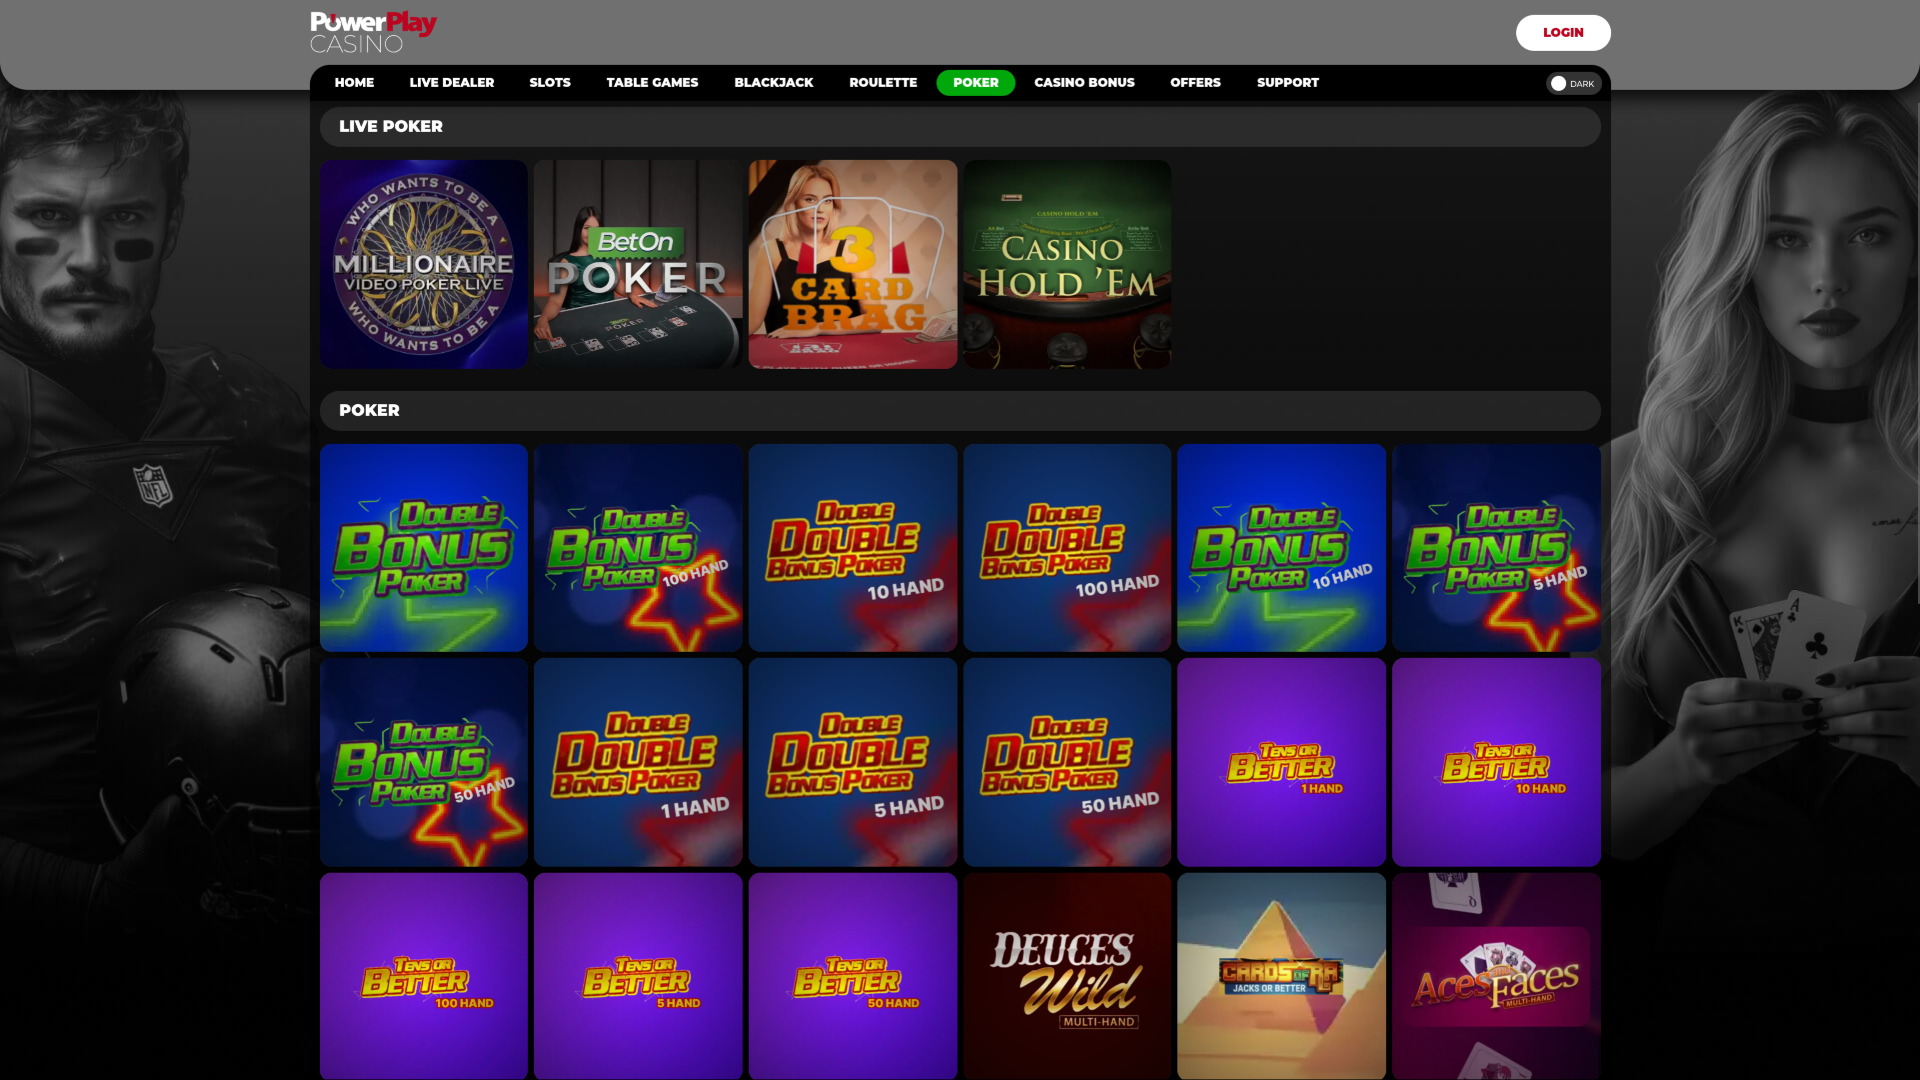
Task: Select Double Bonus Poker 100 Hand
Action: (x=638, y=547)
